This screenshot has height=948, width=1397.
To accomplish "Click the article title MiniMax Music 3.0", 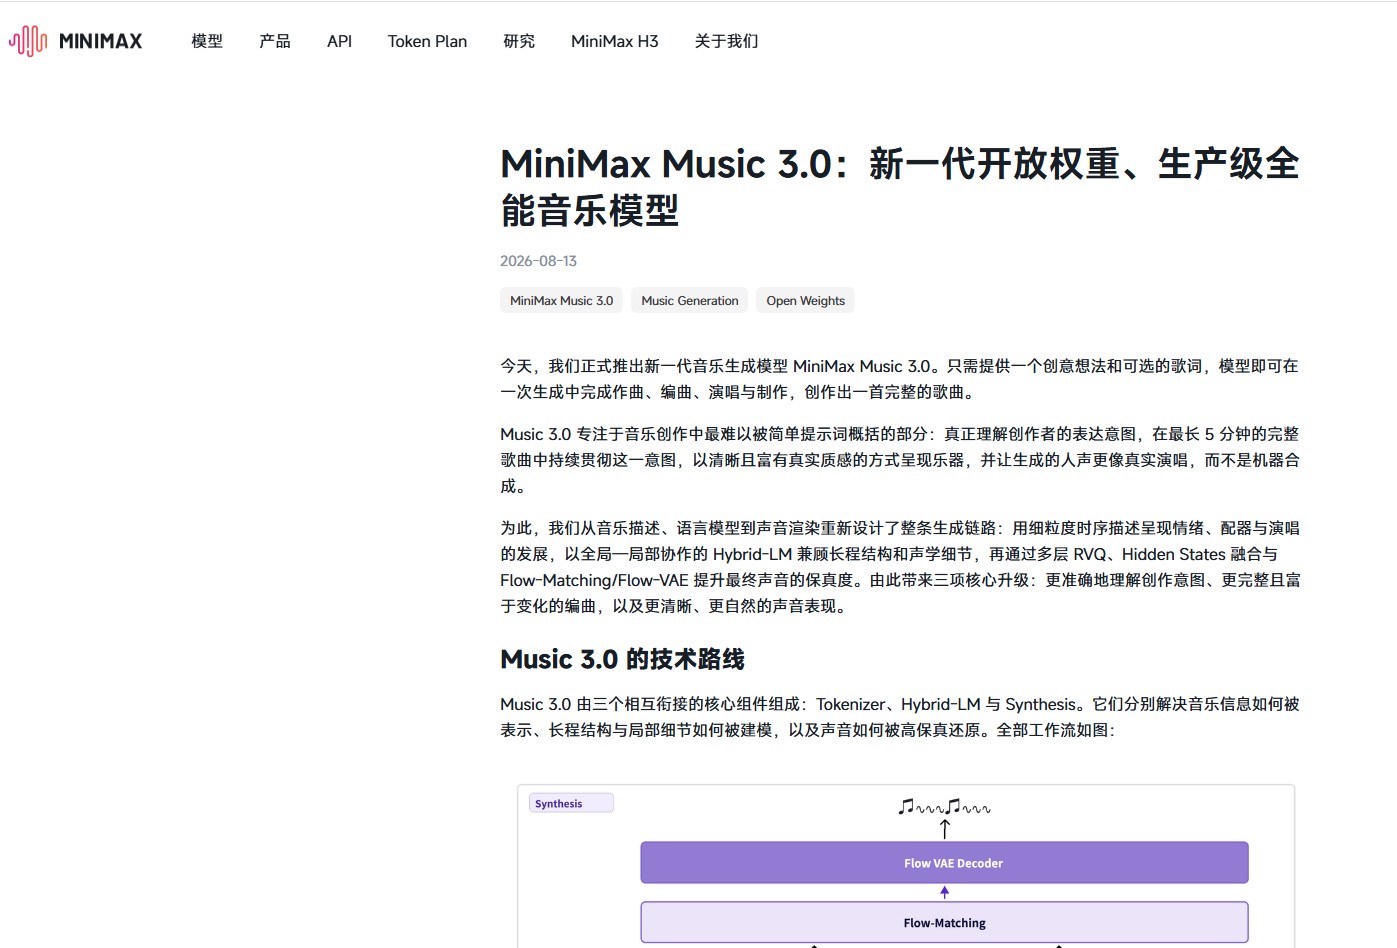I will [x=900, y=187].
